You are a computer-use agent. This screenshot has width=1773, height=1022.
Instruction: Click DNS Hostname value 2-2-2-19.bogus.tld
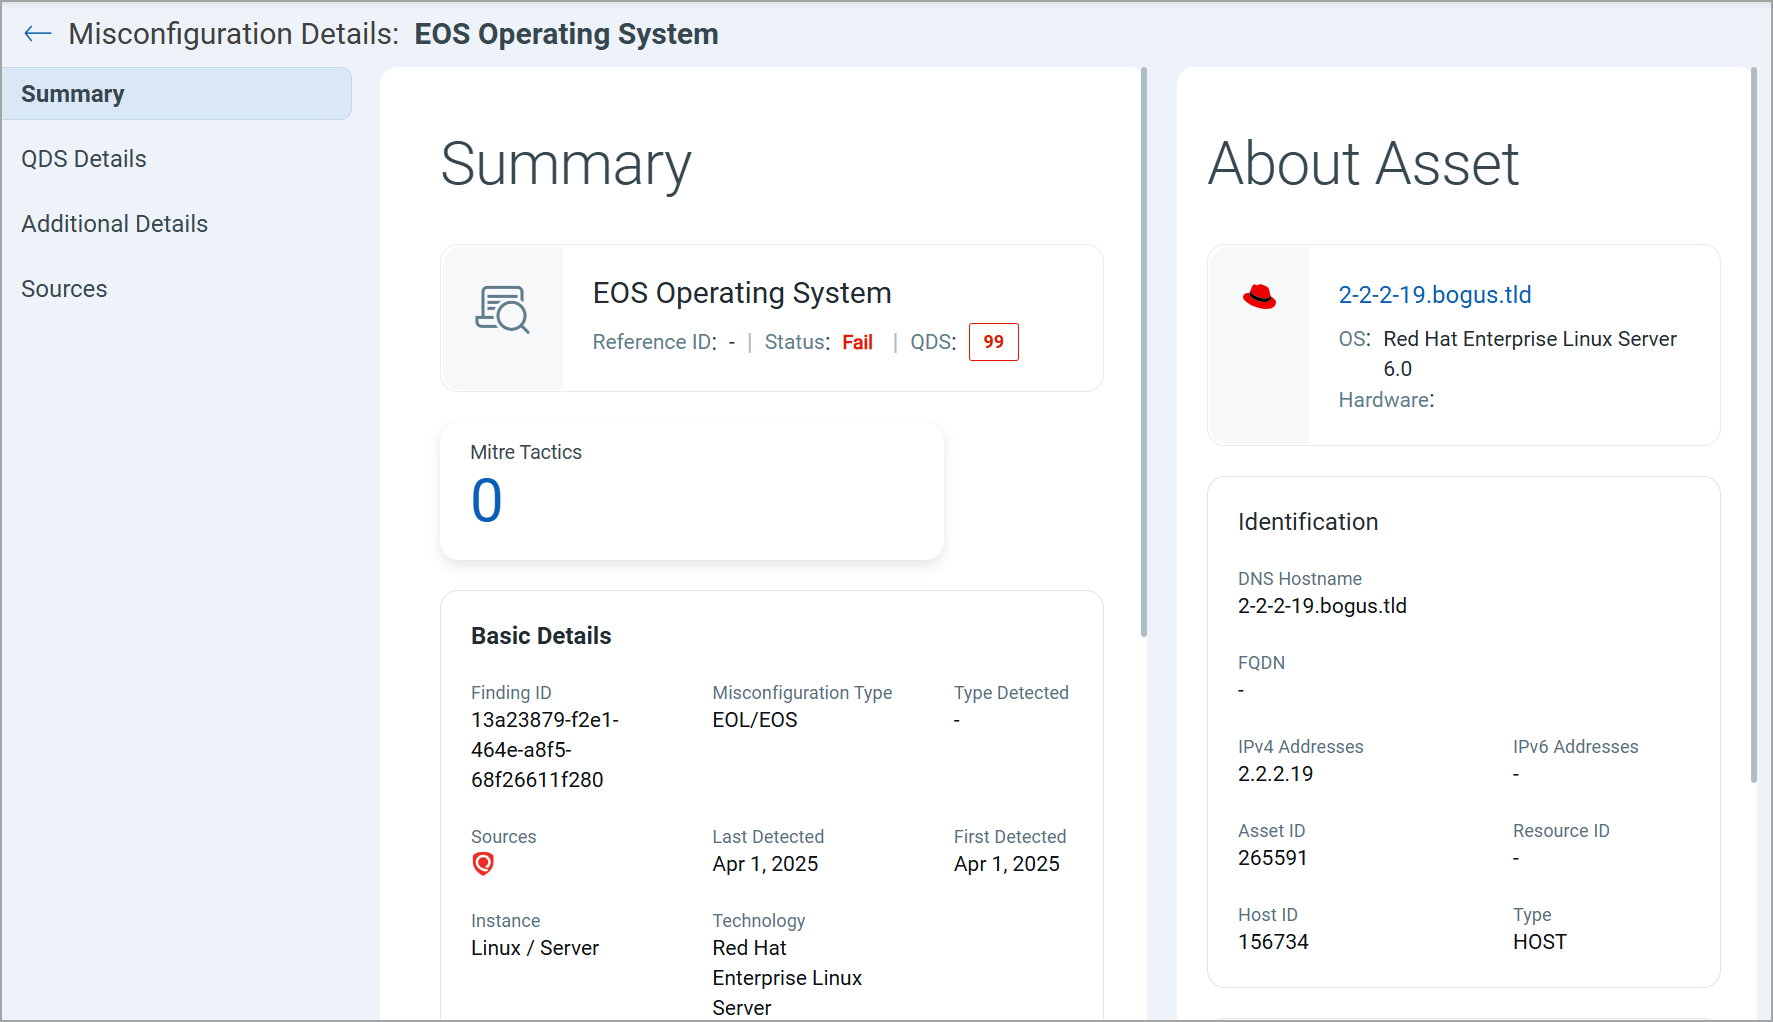click(1322, 606)
